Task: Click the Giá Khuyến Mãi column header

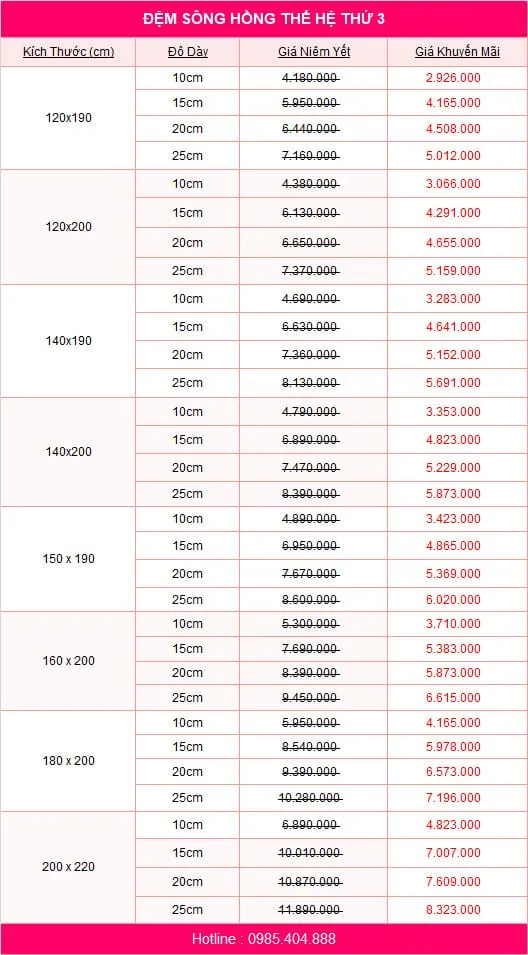Action: pyautogui.click(x=457, y=52)
